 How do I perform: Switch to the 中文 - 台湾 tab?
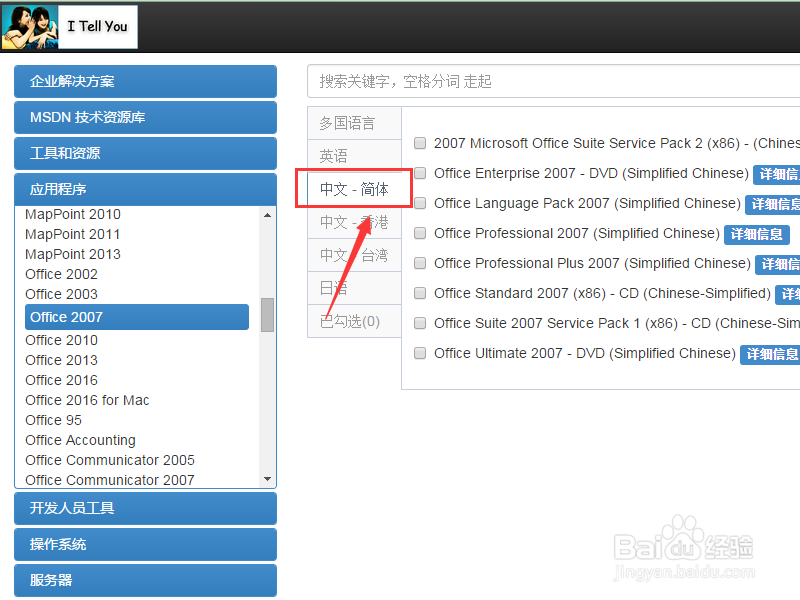[x=354, y=255]
